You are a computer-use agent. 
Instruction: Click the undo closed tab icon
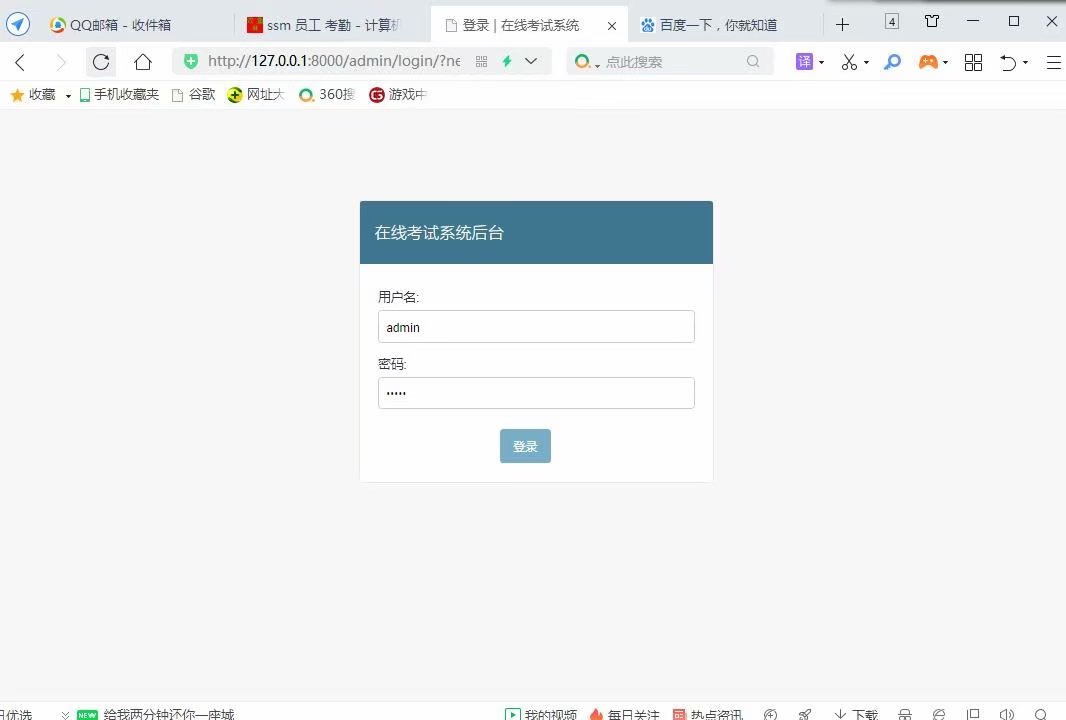[1008, 63]
